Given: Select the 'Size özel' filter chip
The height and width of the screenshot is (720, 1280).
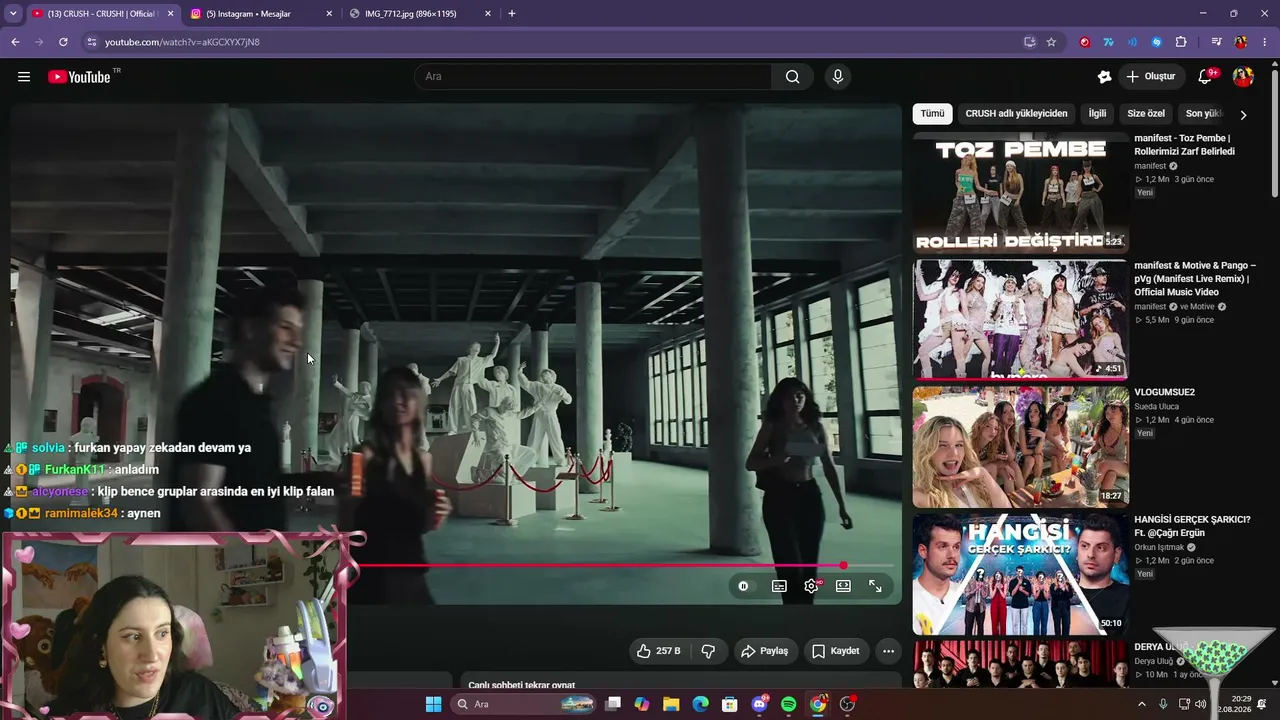Looking at the screenshot, I should tap(1146, 114).
